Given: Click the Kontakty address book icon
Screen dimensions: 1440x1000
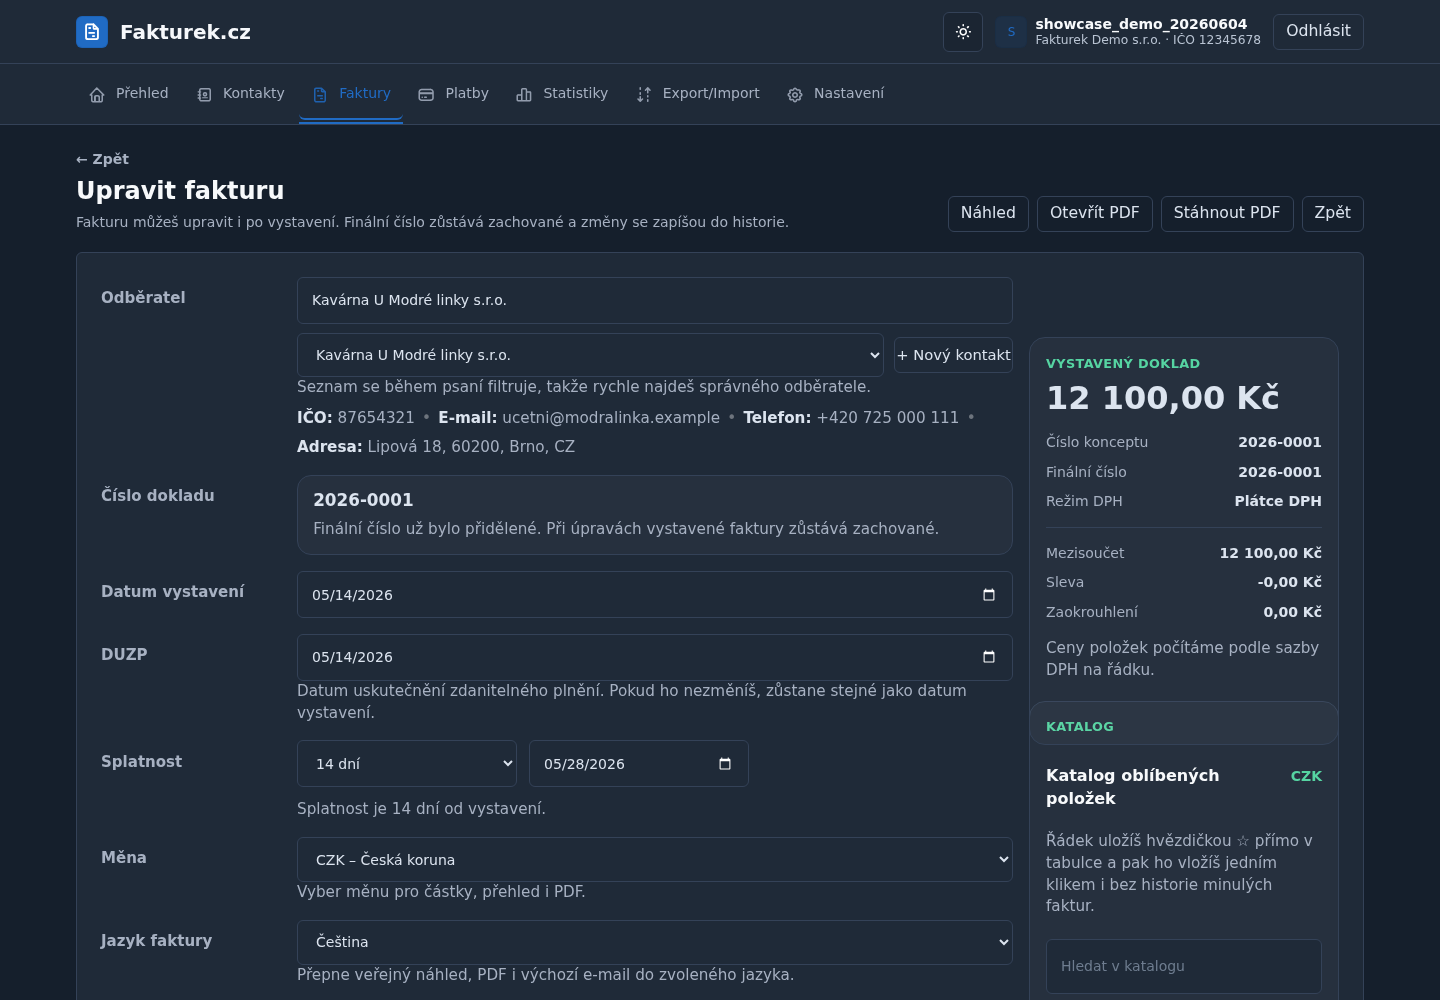Looking at the screenshot, I should (205, 95).
